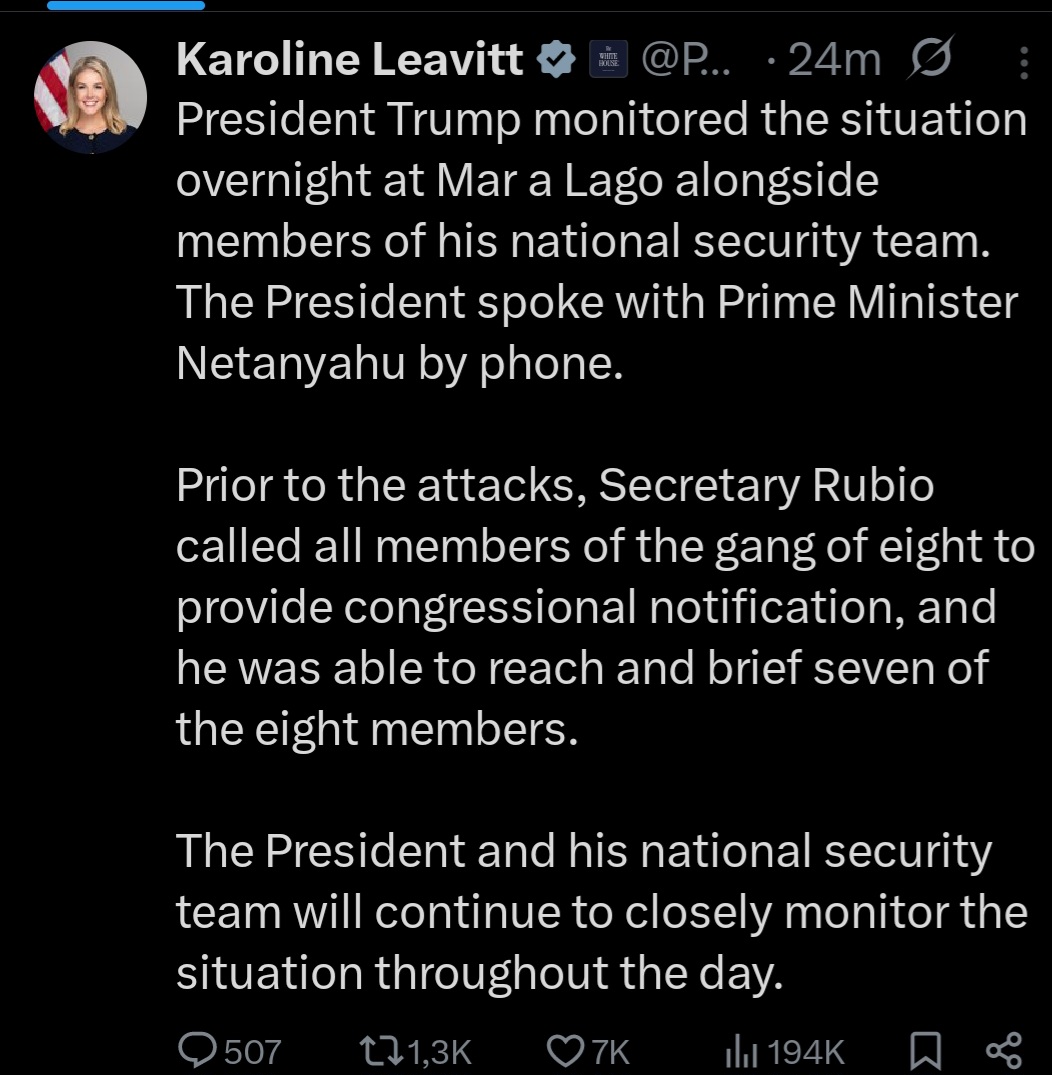Viewport: 1052px width, 1075px height.
Task: Open the share post icon
Action: (1003, 1050)
